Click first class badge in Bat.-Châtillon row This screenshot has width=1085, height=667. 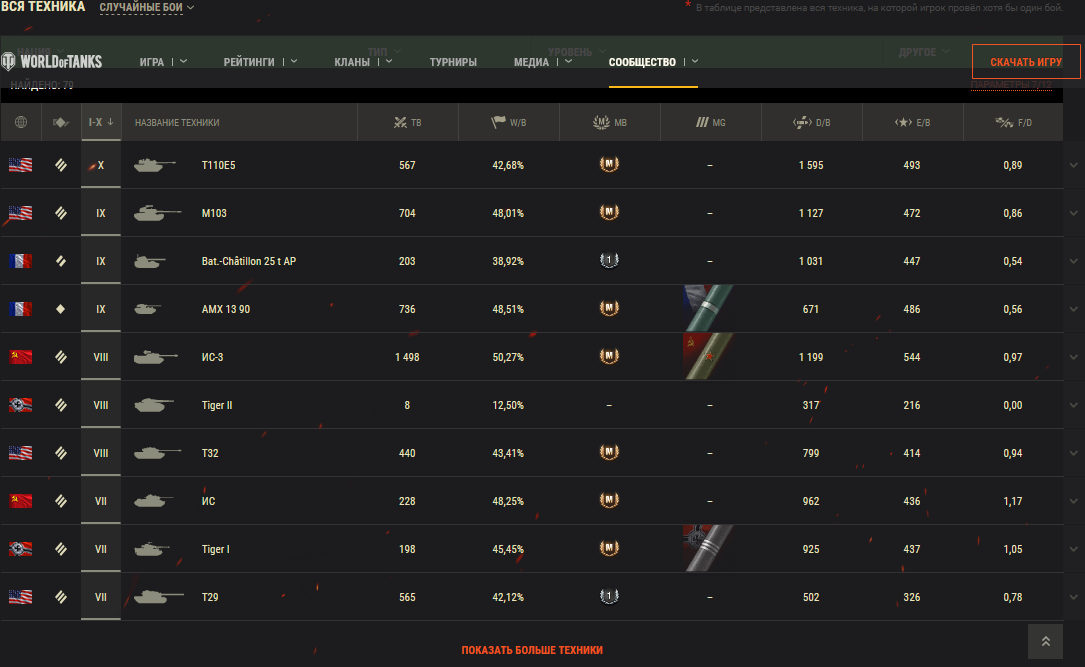(609, 261)
